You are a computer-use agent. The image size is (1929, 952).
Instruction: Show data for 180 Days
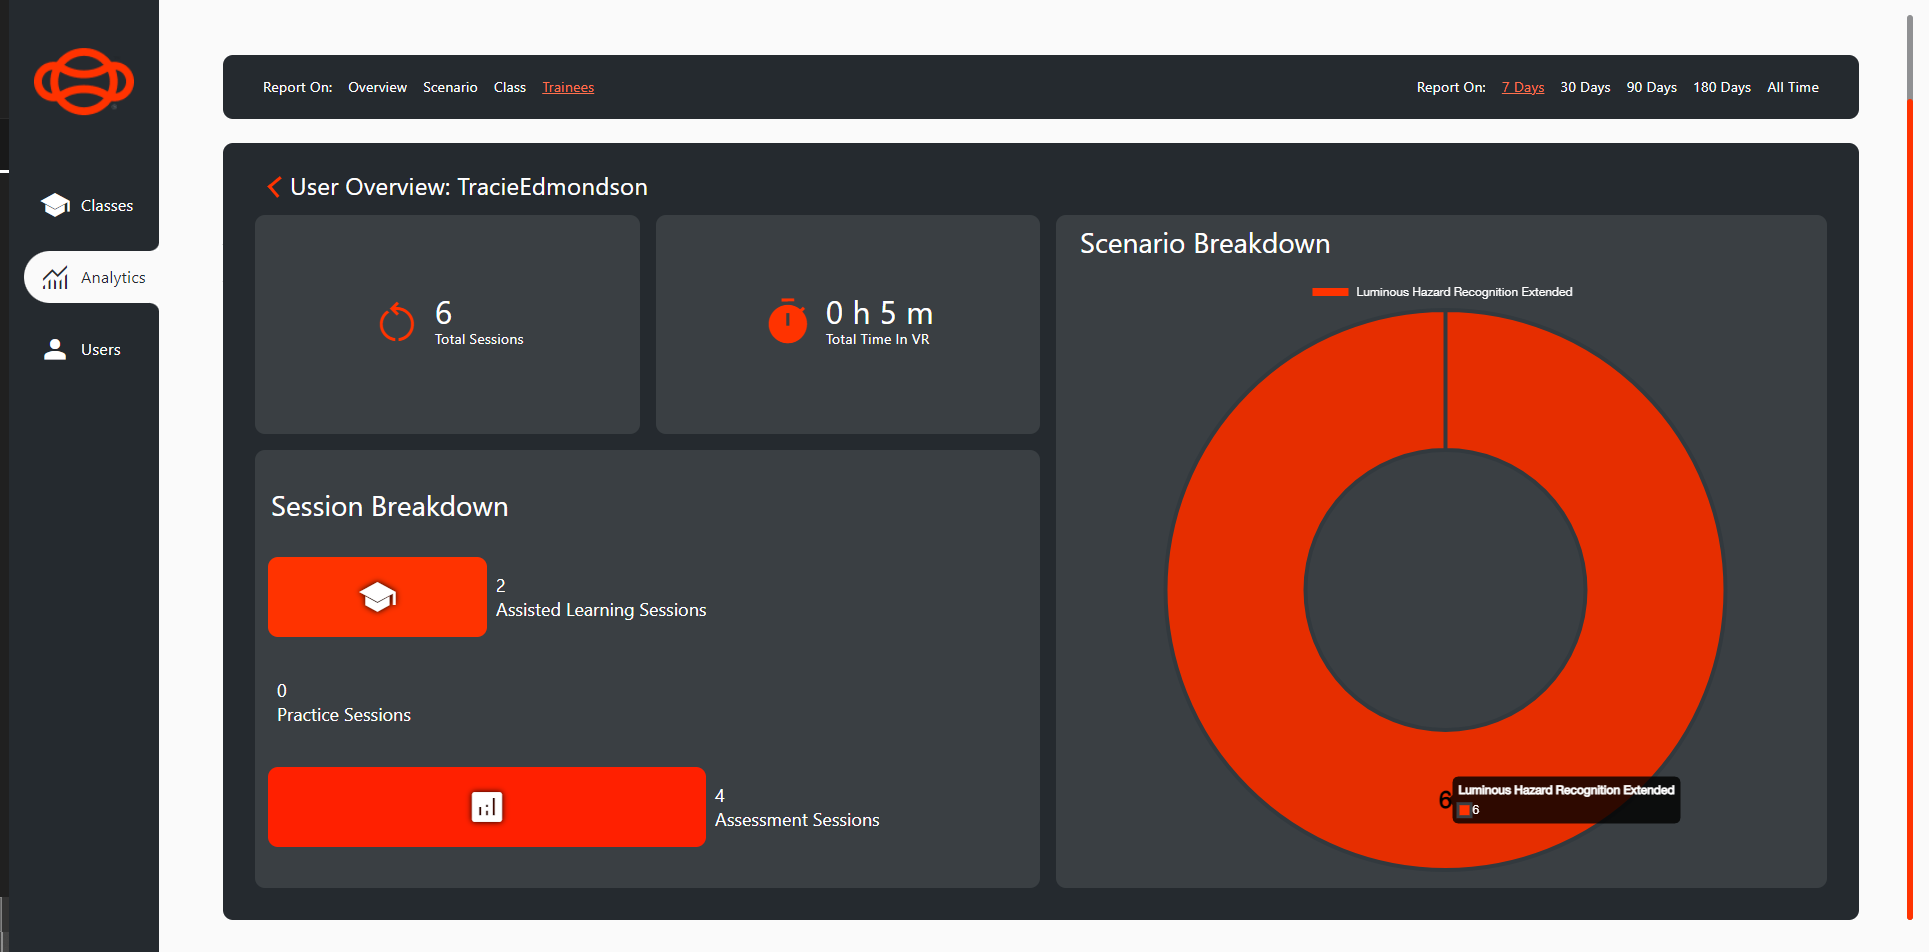[1721, 87]
